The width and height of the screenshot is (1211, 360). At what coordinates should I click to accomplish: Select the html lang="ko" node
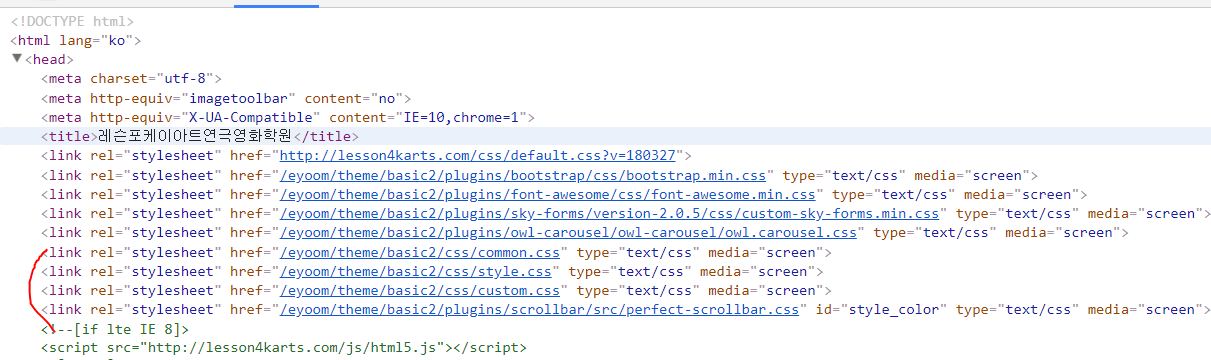pyautogui.click(x=77, y=41)
